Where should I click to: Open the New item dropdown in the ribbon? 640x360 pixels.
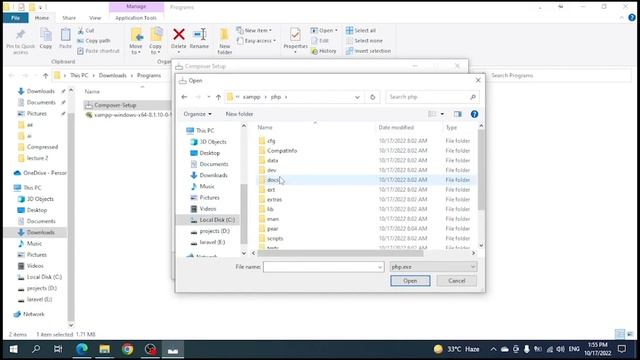tap(254, 31)
